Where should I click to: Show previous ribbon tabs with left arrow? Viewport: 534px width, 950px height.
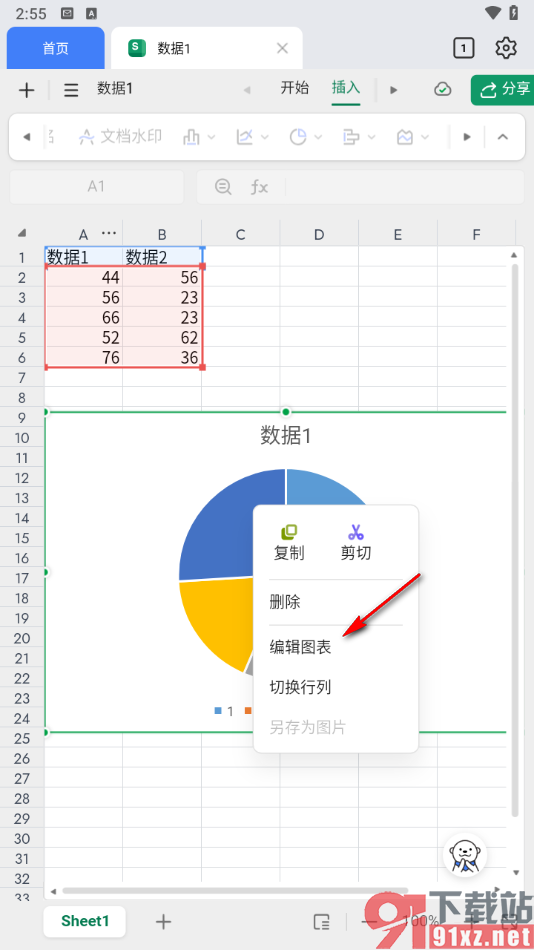[247, 90]
